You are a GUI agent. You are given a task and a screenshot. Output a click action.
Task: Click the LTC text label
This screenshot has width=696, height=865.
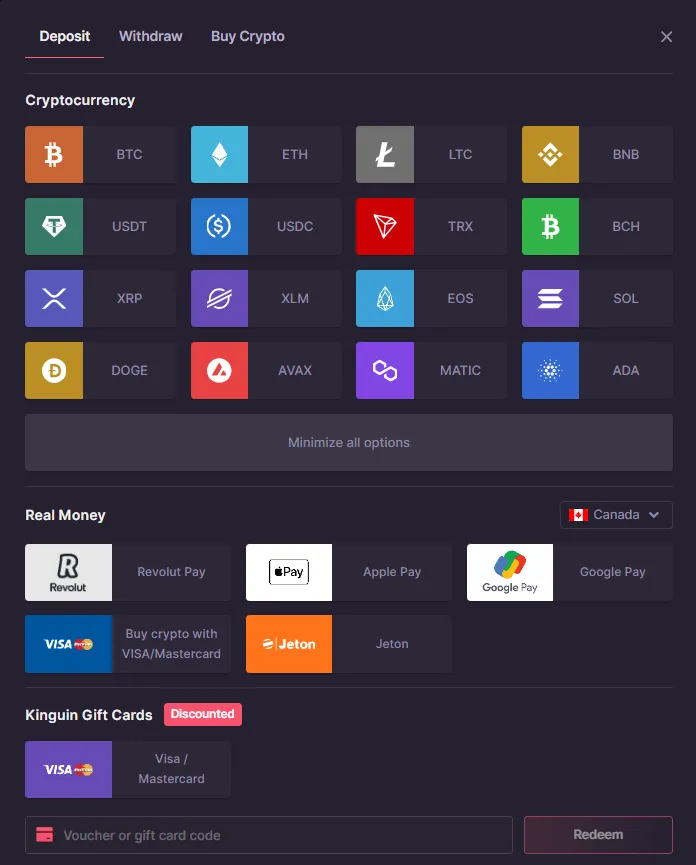(461, 154)
